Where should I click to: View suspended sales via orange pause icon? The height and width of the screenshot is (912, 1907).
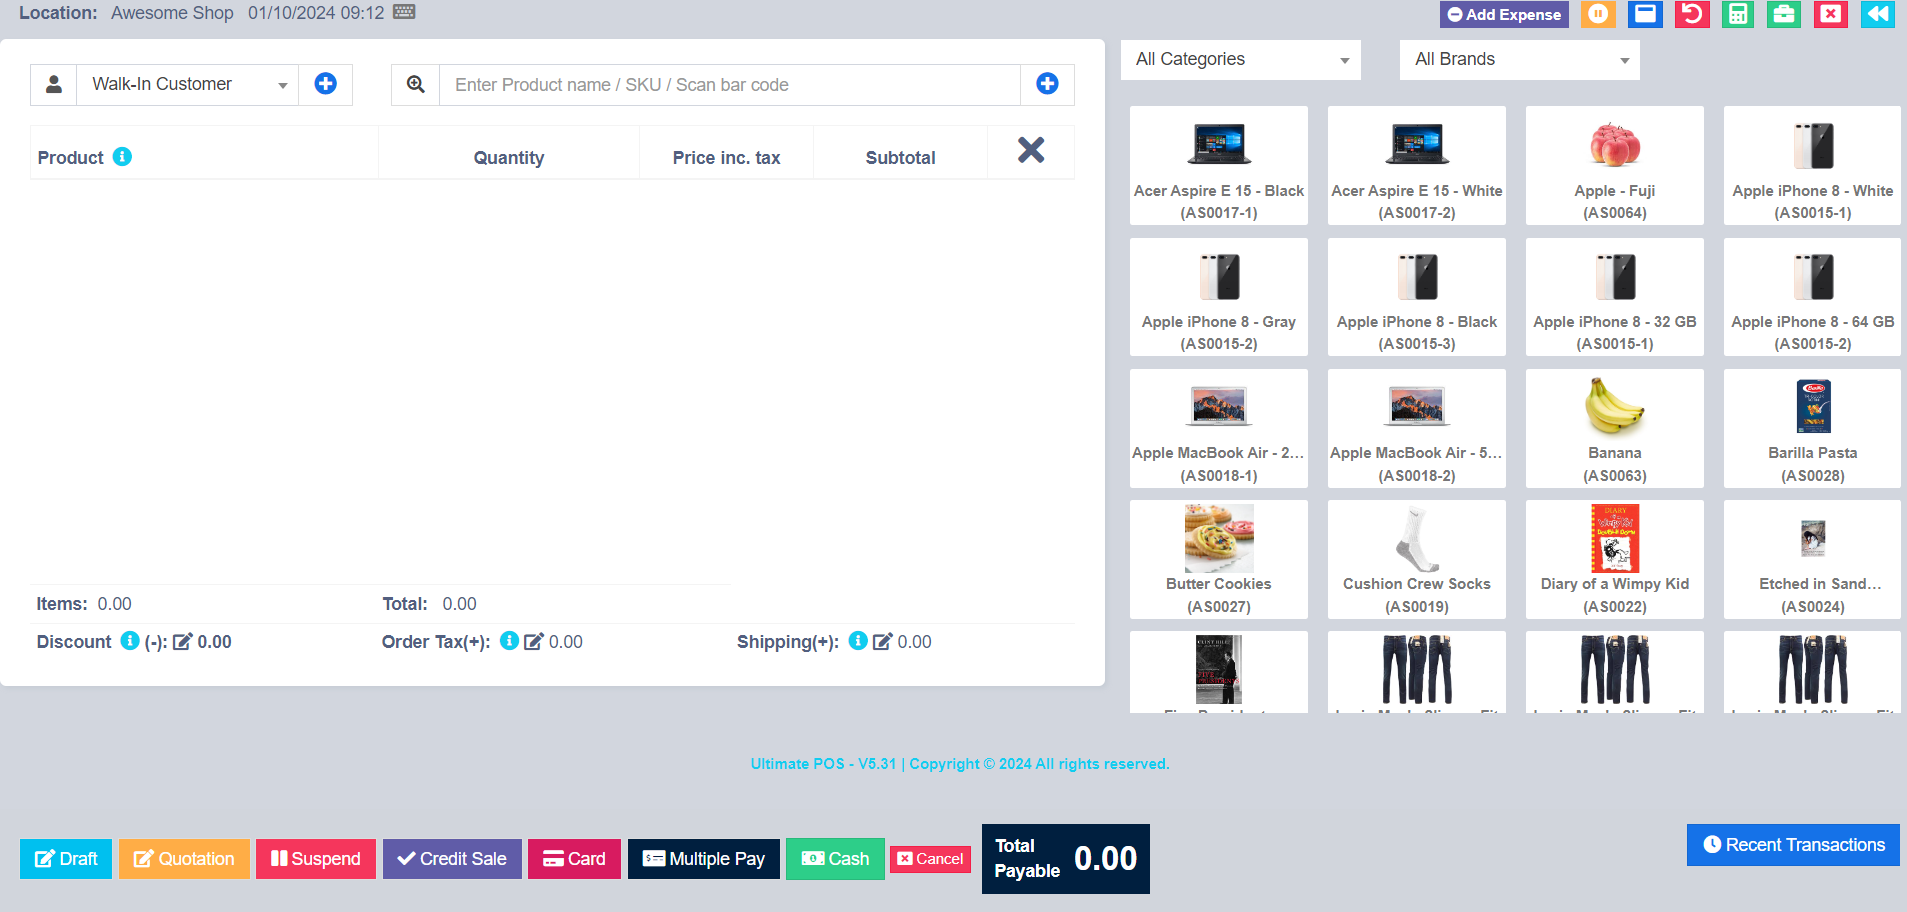click(1598, 14)
